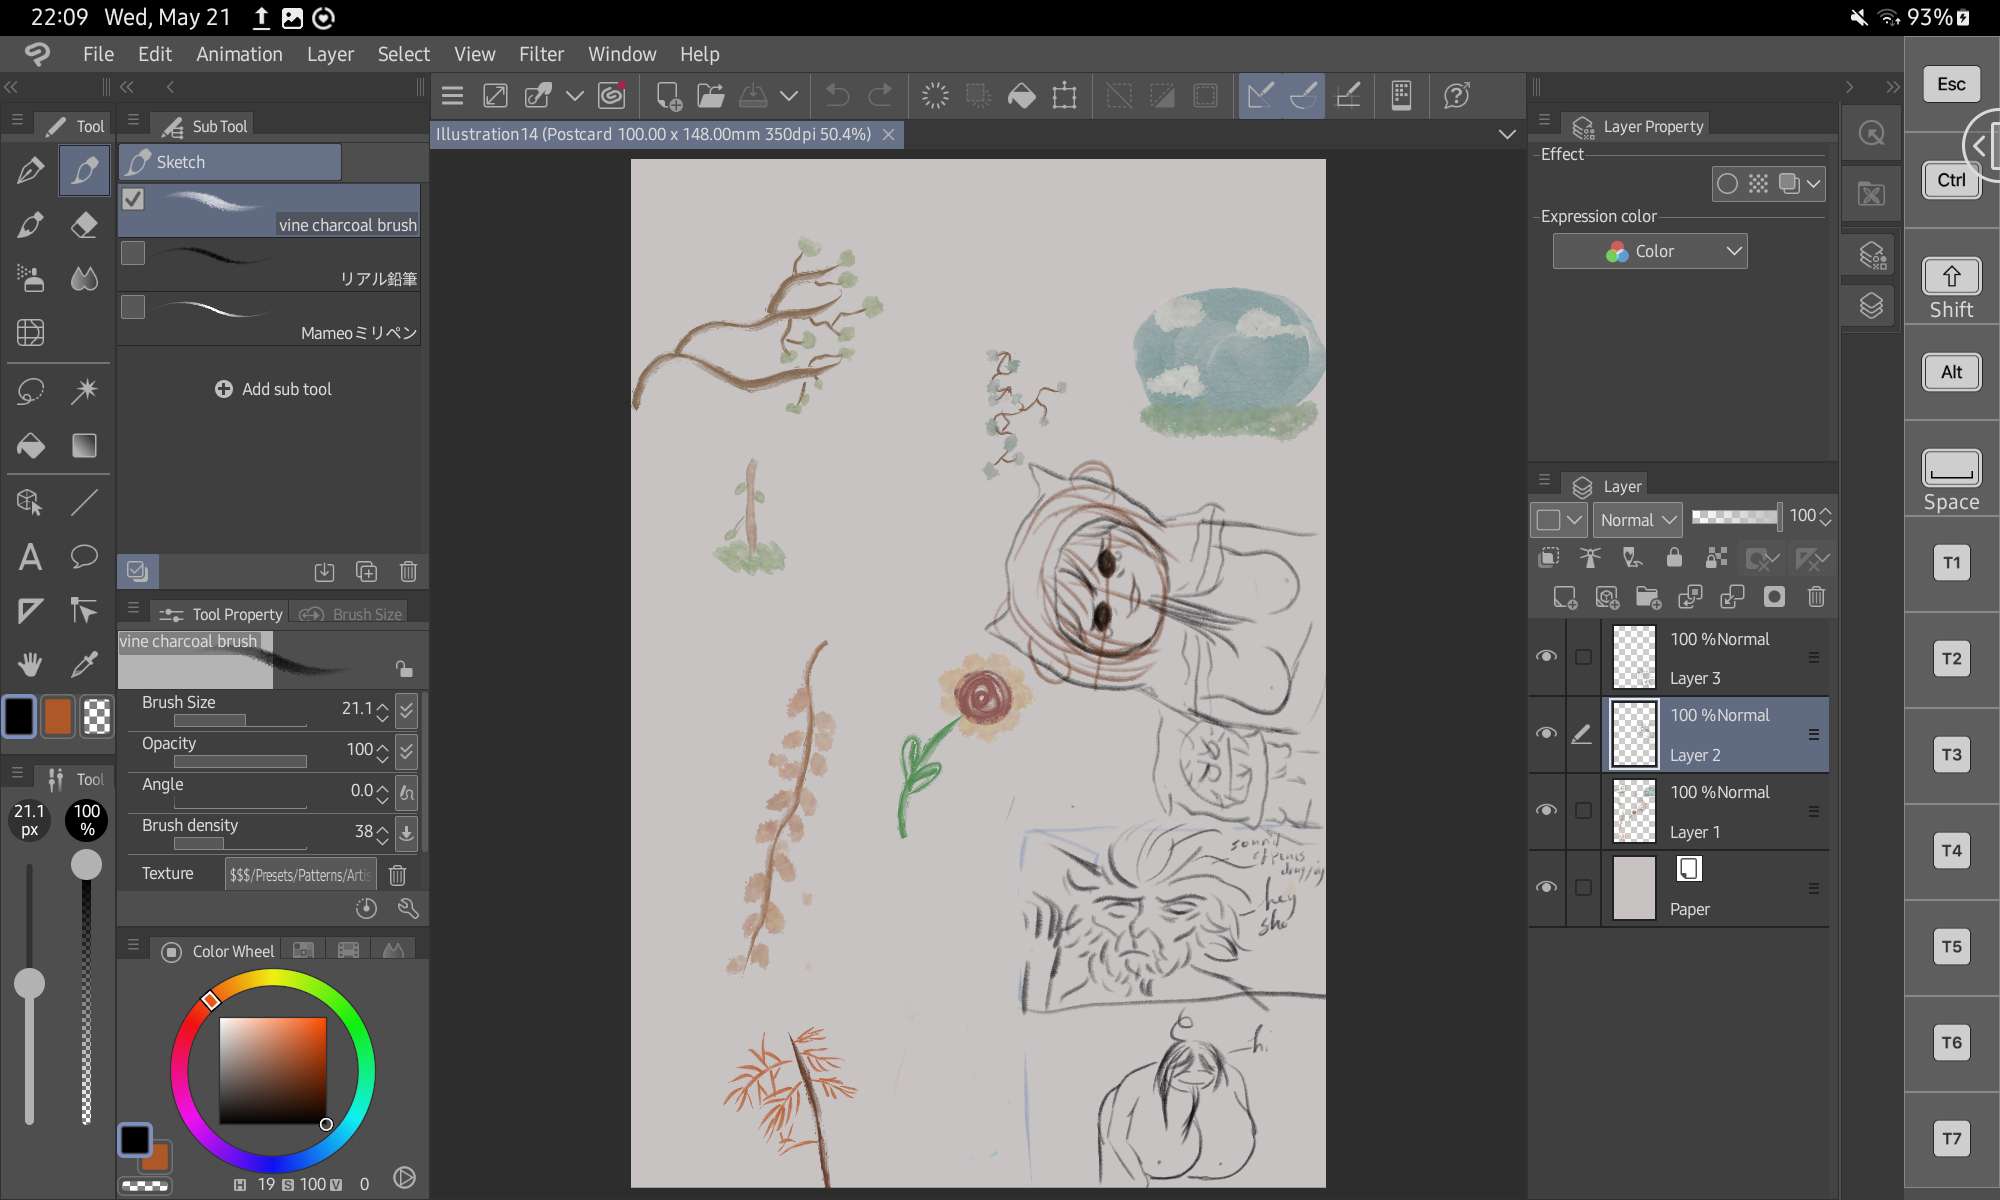
Task: Tap the Alt key on the edge keyboard
Action: click(x=1951, y=372)
